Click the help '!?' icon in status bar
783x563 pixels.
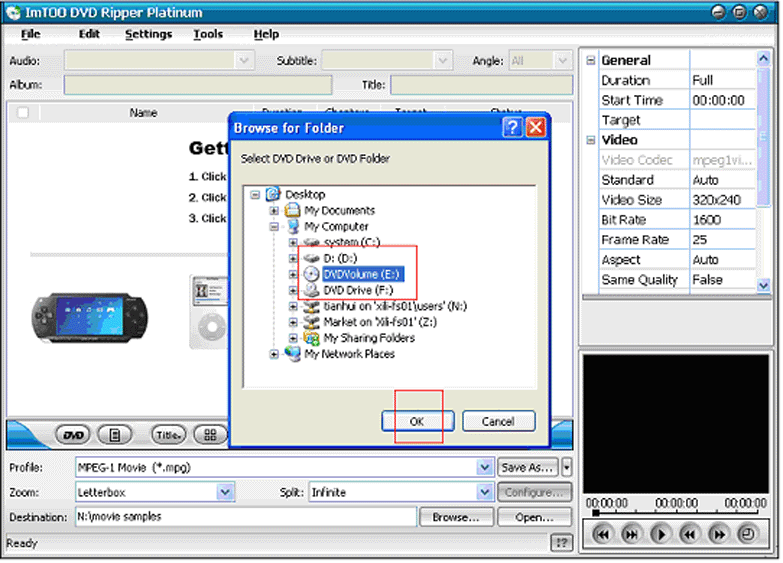(x=562, y=544)
